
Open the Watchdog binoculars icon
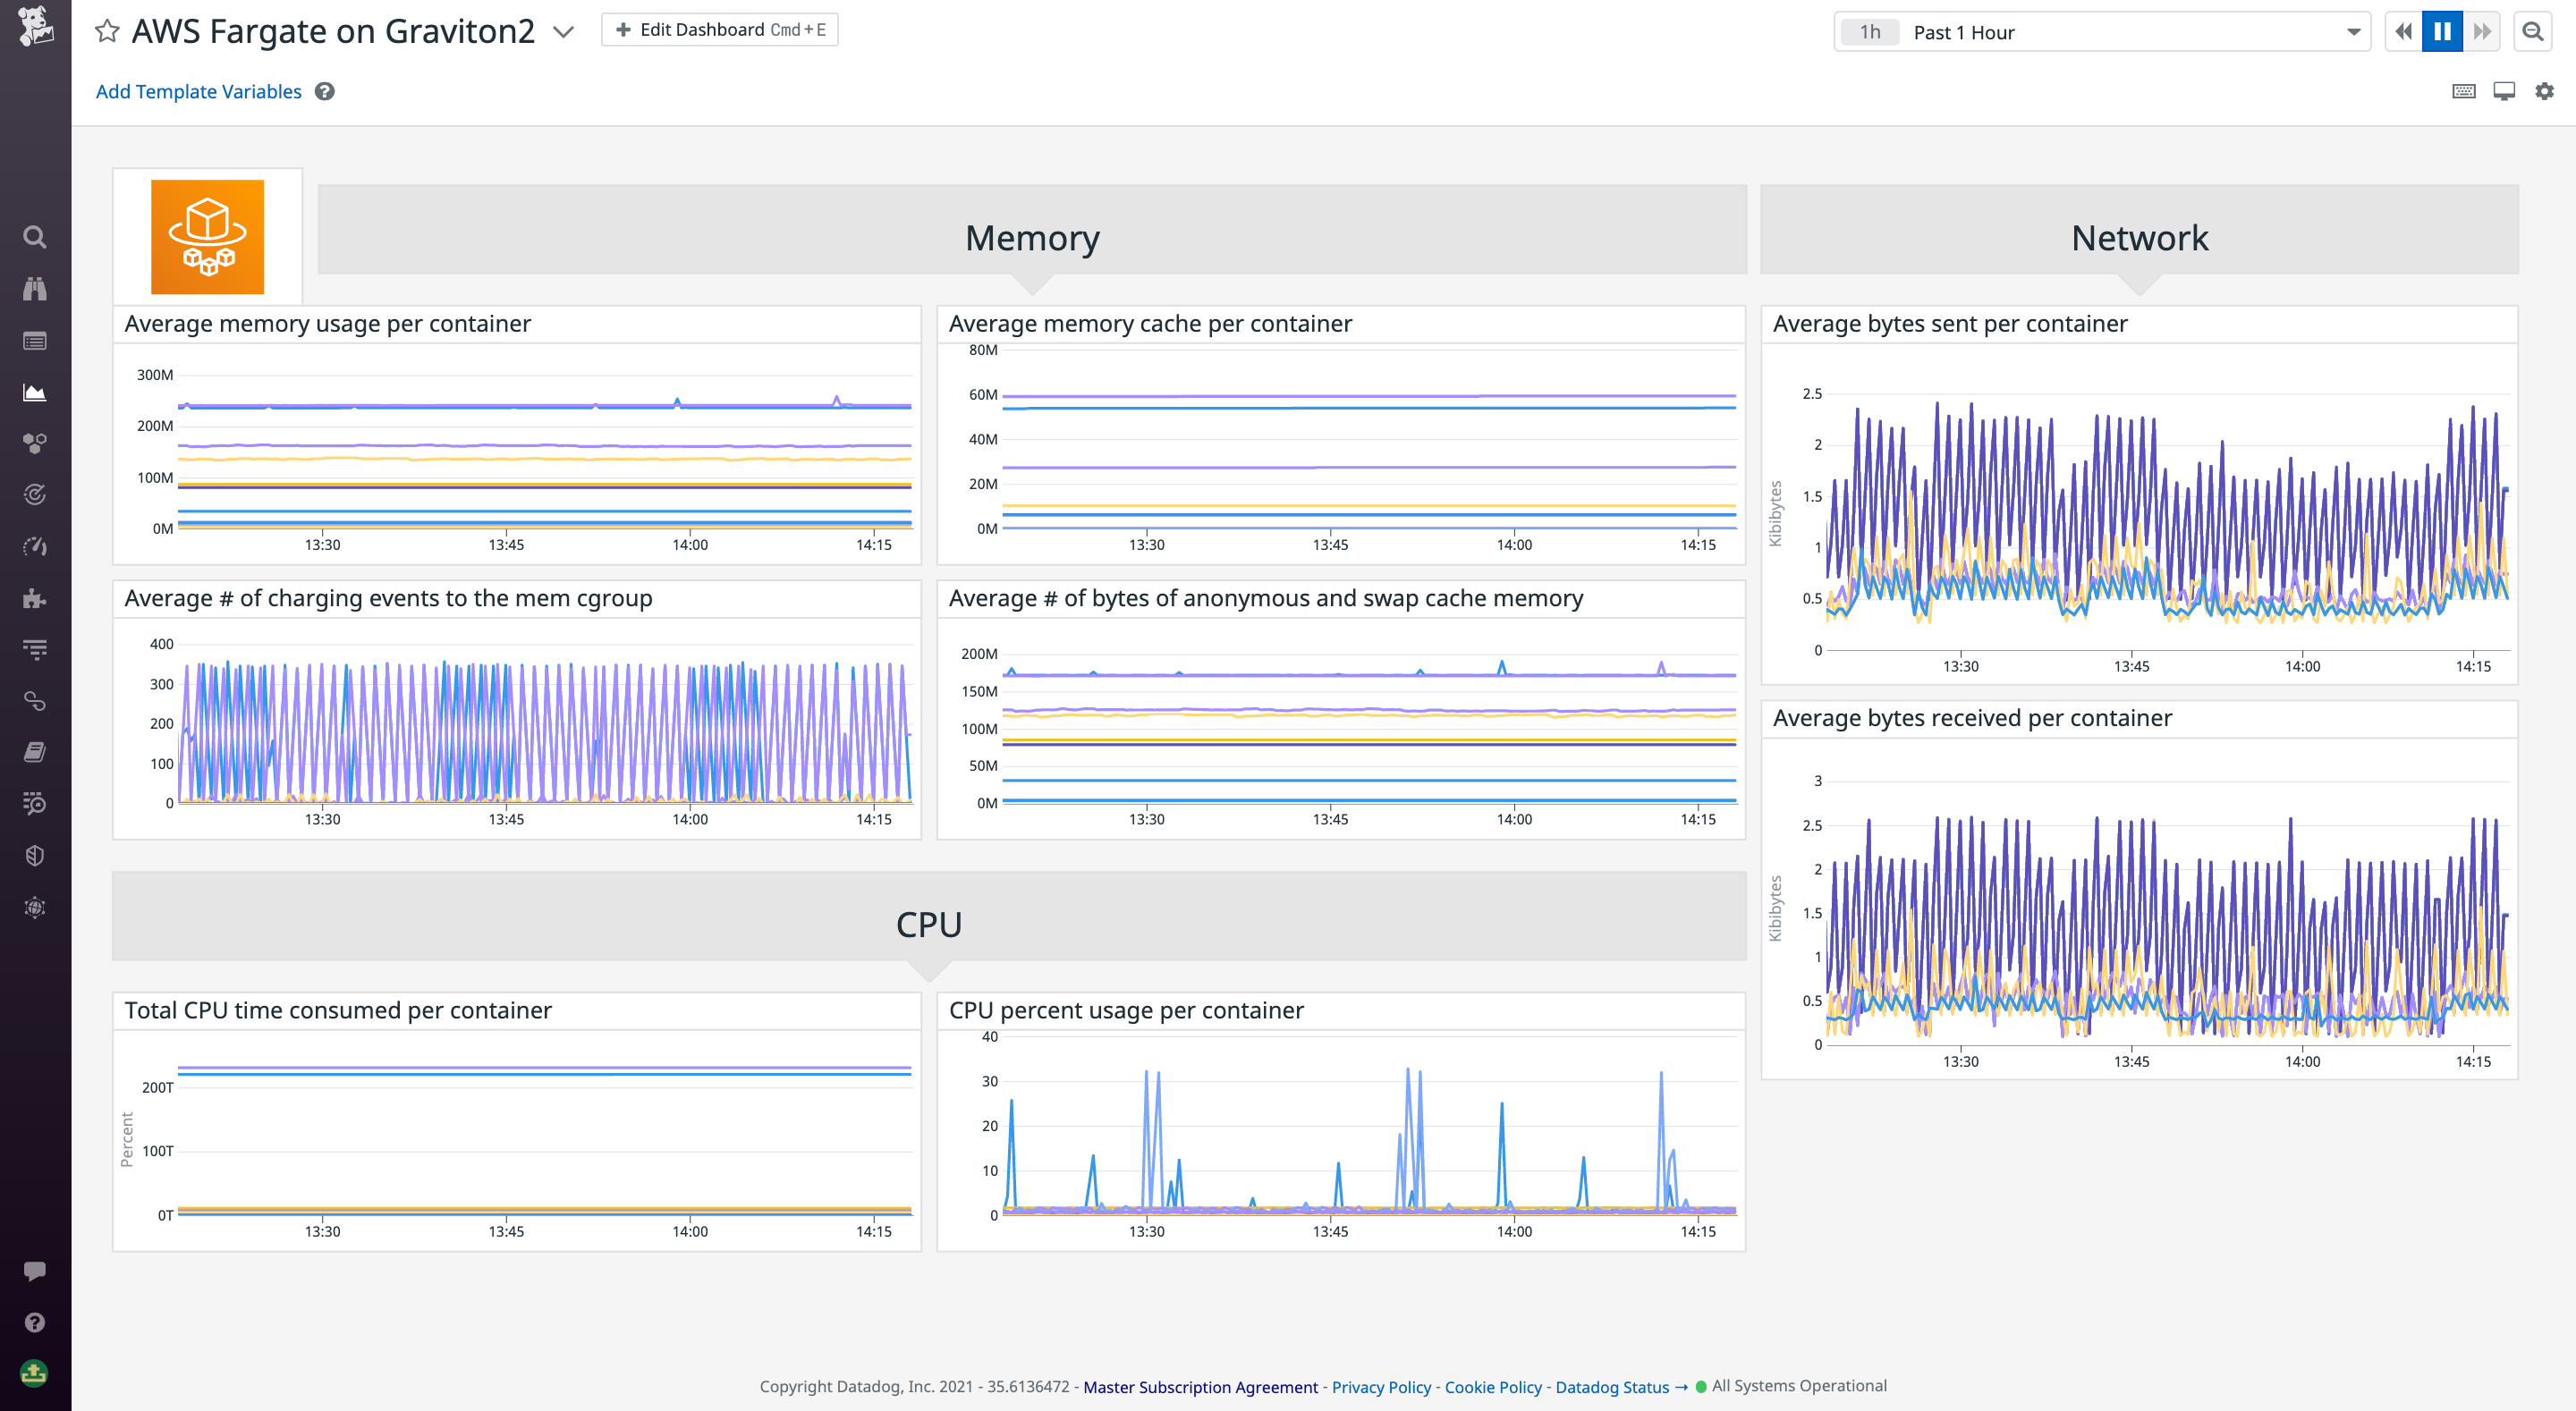pyautogui.click(x=35, y=289)
